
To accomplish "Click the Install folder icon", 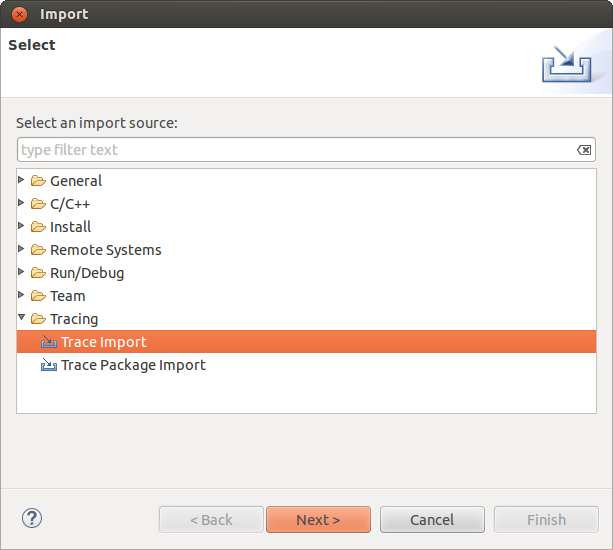I will click(38, 227).
